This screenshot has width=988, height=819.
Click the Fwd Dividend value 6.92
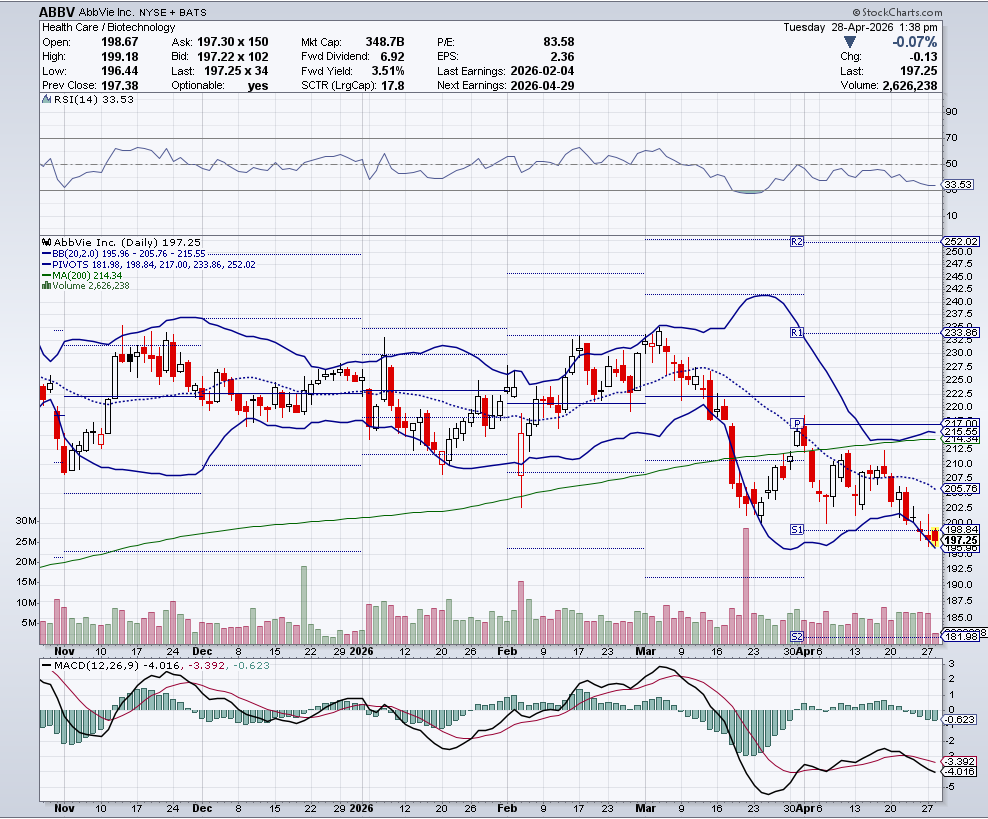pyautogui.click(x=392, y=56)
